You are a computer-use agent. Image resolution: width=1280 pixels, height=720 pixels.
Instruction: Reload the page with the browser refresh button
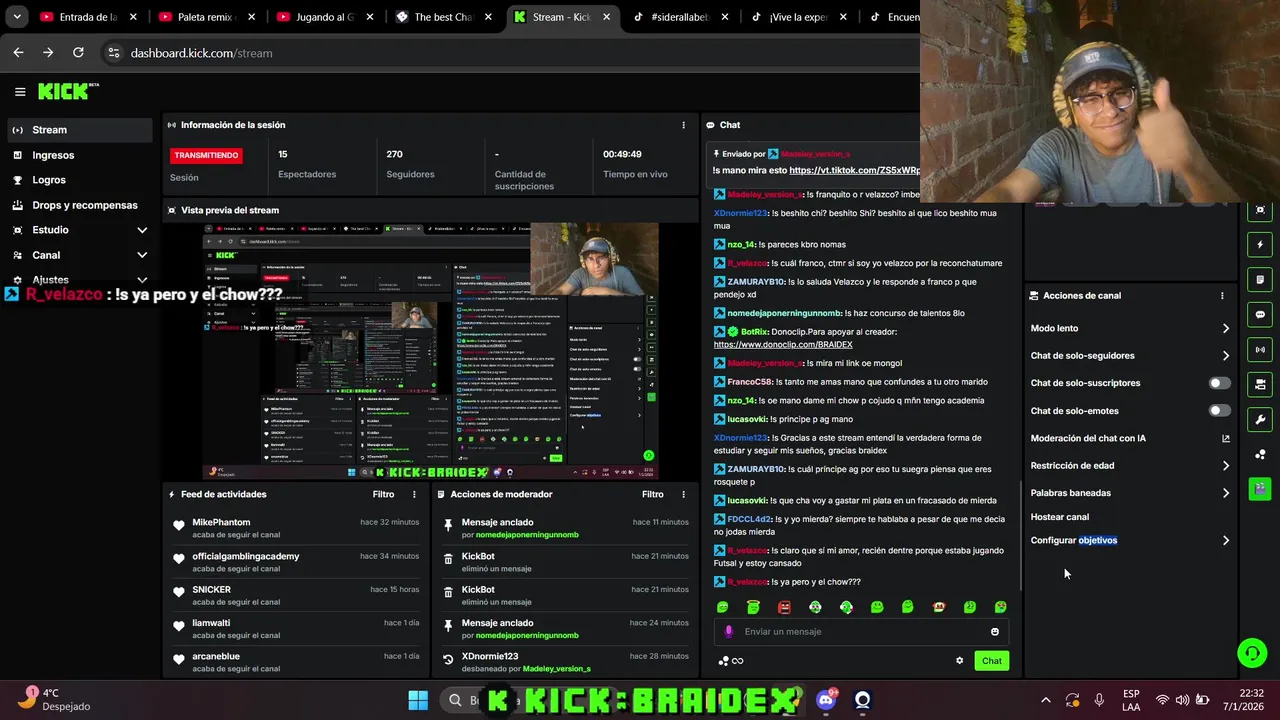(78, 53)
